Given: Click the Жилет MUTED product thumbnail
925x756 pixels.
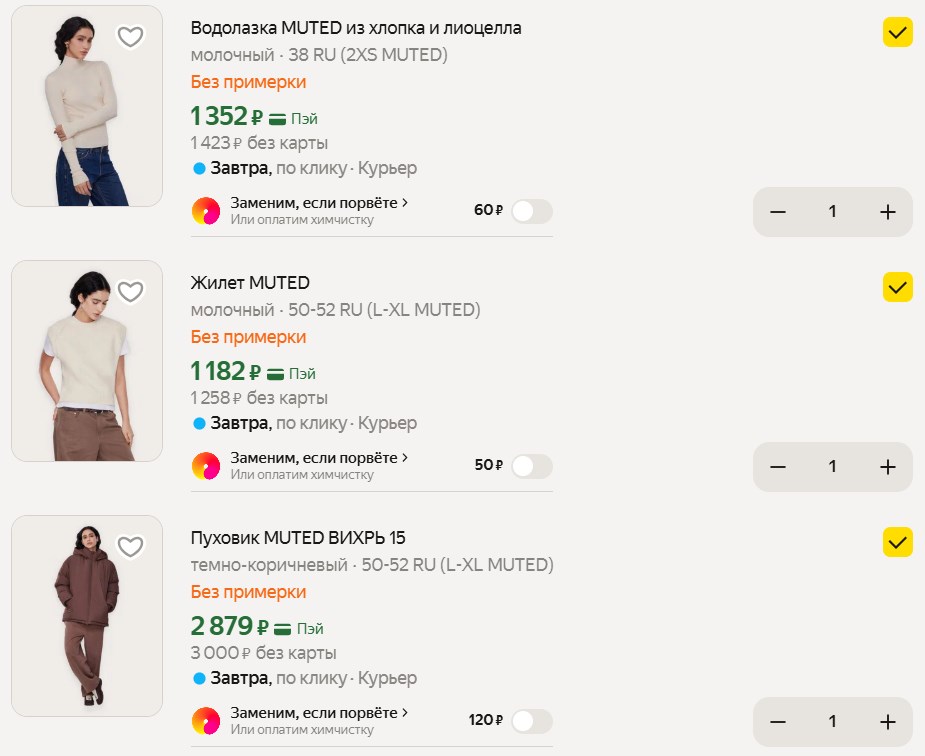Looking at the screenshot, I should click(x=87, y=361).
